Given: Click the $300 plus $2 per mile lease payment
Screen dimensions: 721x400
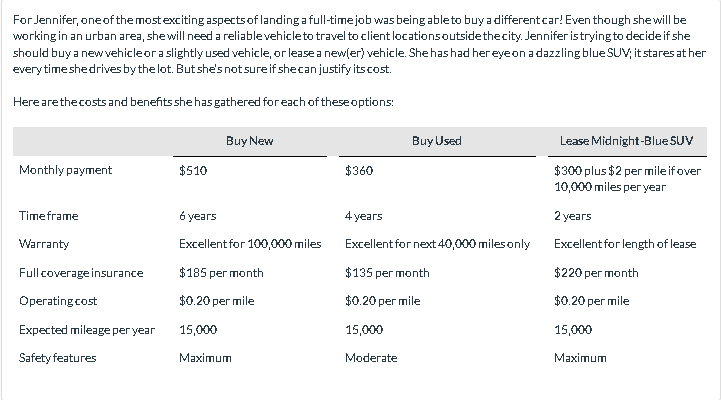Looking at the screenshot, I should (x=627, y=179).
